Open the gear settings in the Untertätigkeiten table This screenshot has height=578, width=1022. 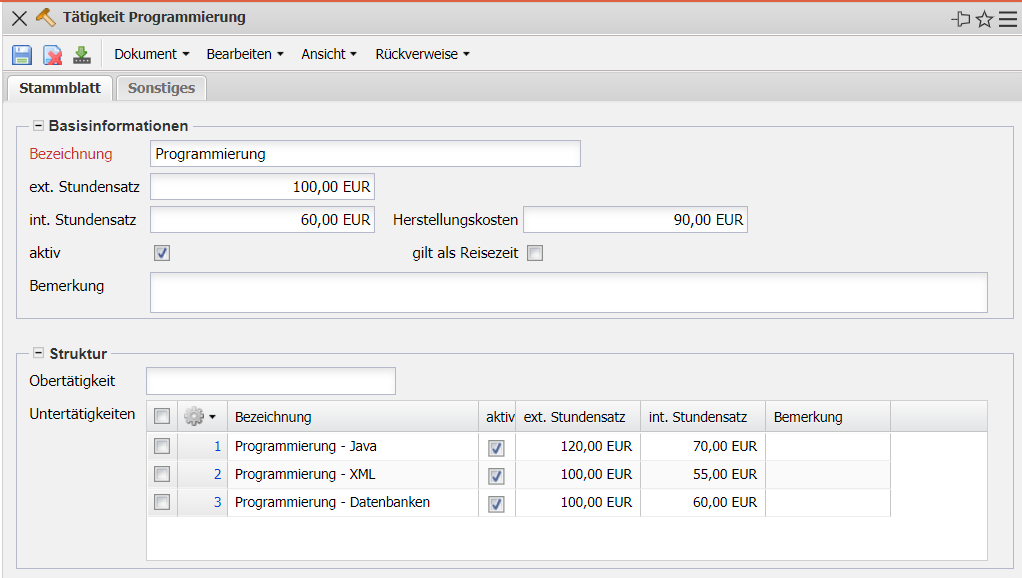(x=199, y=417)
